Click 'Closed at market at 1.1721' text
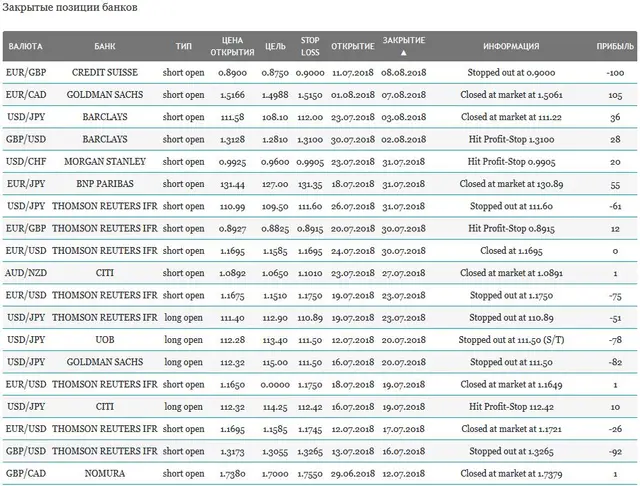Image resolution: width=640 pixels, height=486 pixels. tap(511, 429)
